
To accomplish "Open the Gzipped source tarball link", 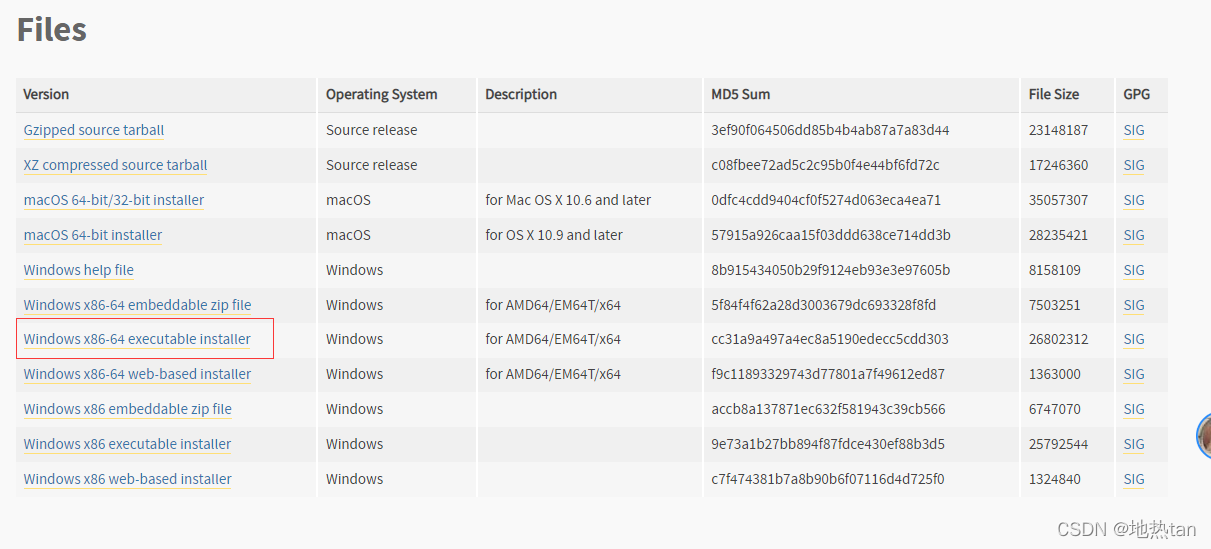I will tap(94, 130).
